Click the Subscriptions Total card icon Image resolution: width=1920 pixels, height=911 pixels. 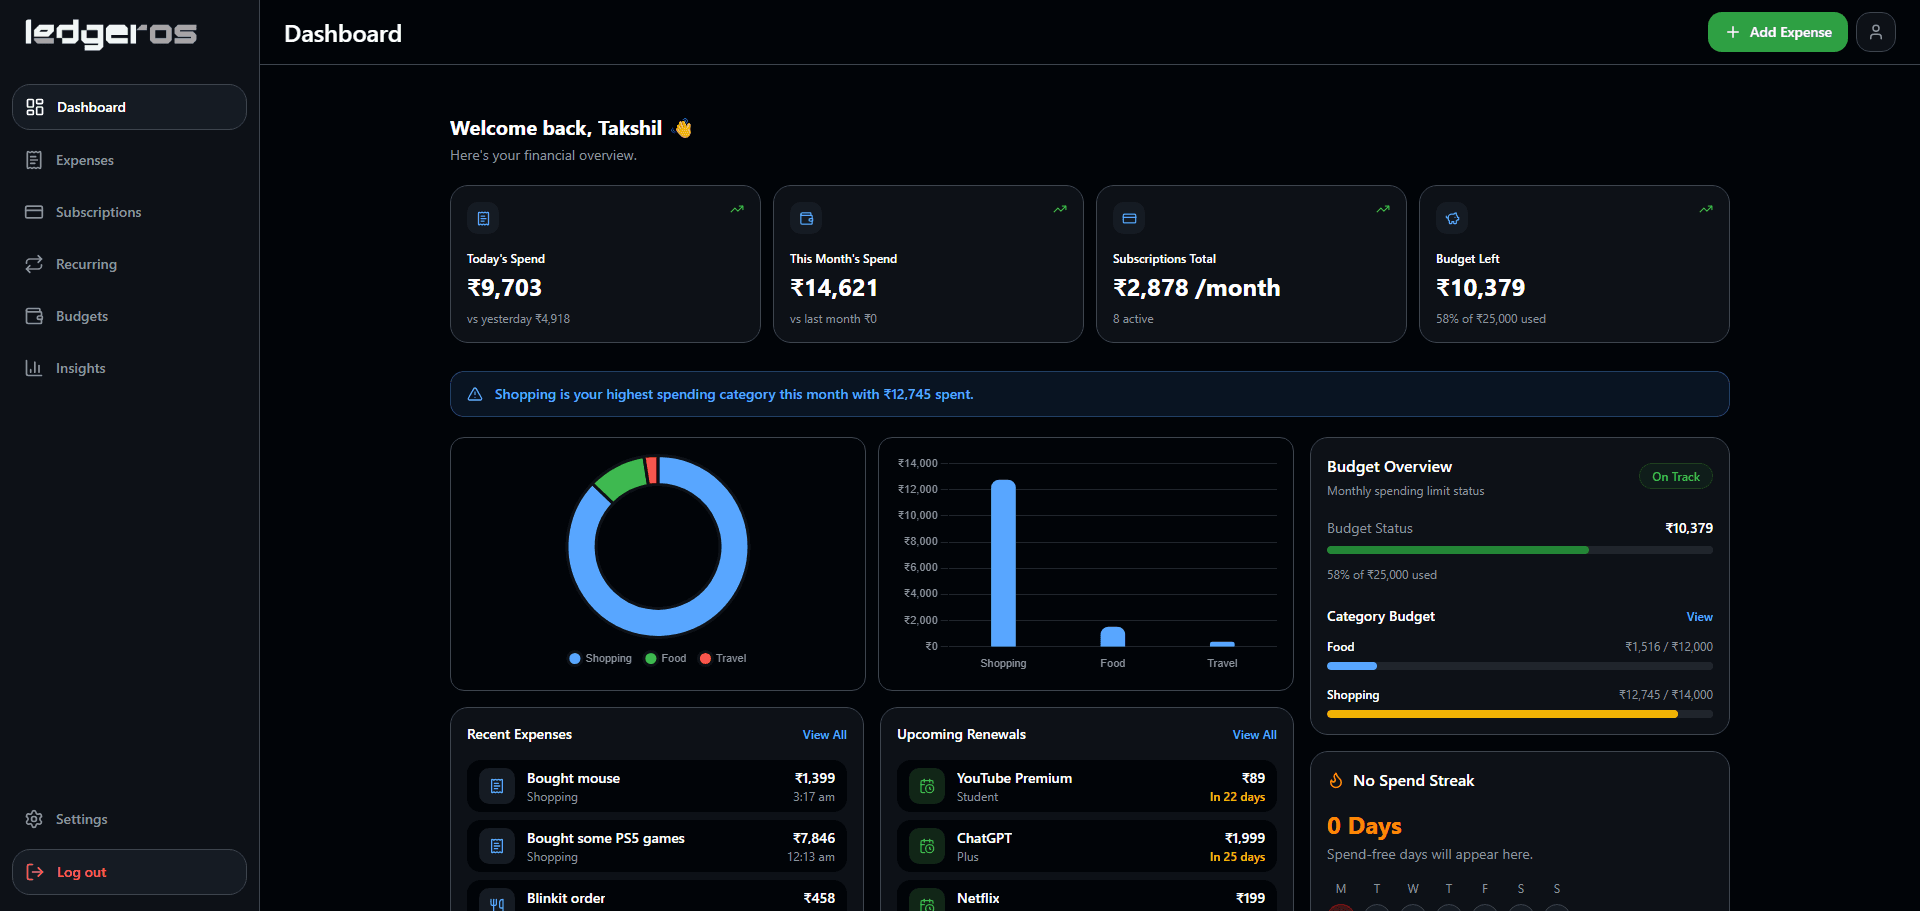(1129, 218)
